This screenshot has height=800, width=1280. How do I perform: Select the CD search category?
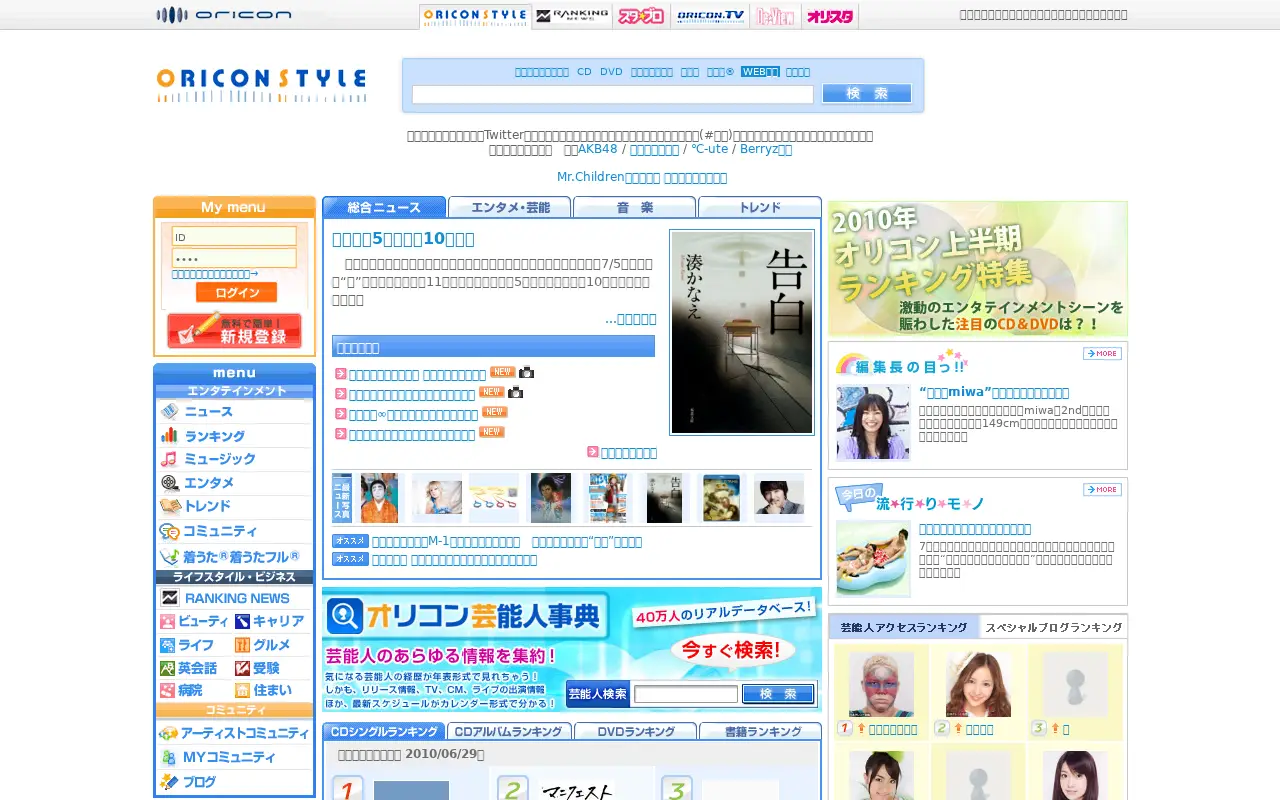pos(584,72)
